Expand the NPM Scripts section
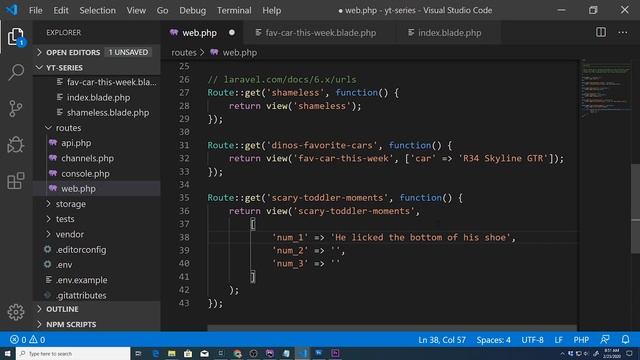640x360 pixels. pyautogui.click(x=96, y=324)
